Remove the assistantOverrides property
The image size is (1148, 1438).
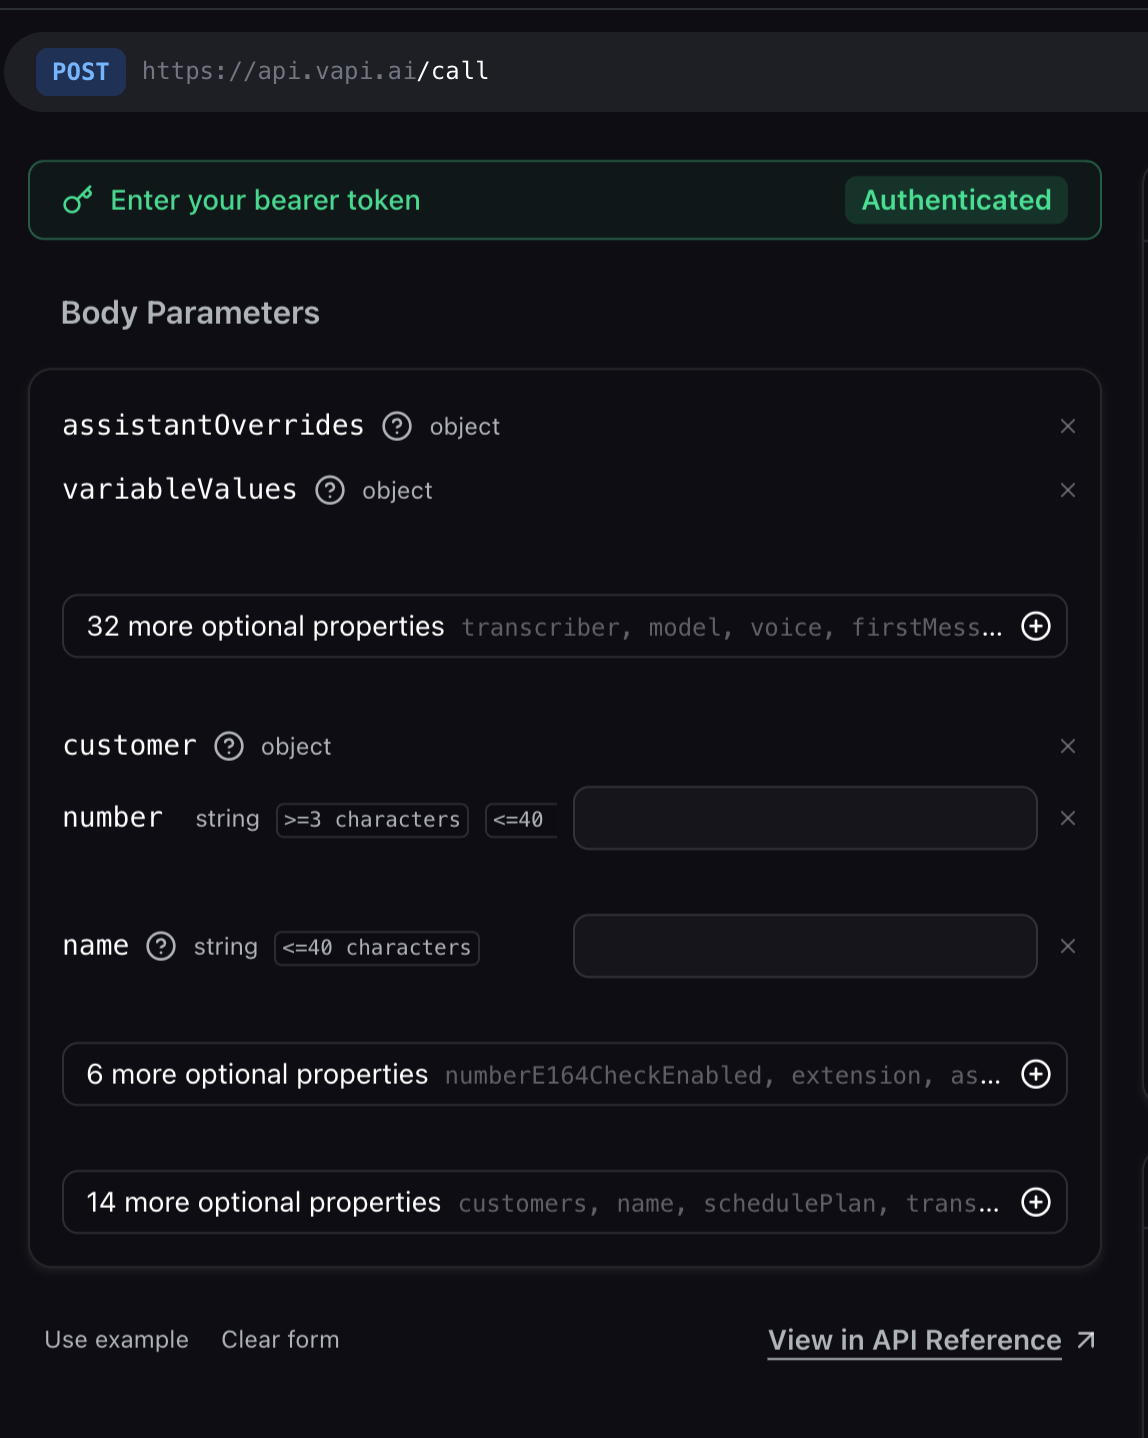[1068, 426]
